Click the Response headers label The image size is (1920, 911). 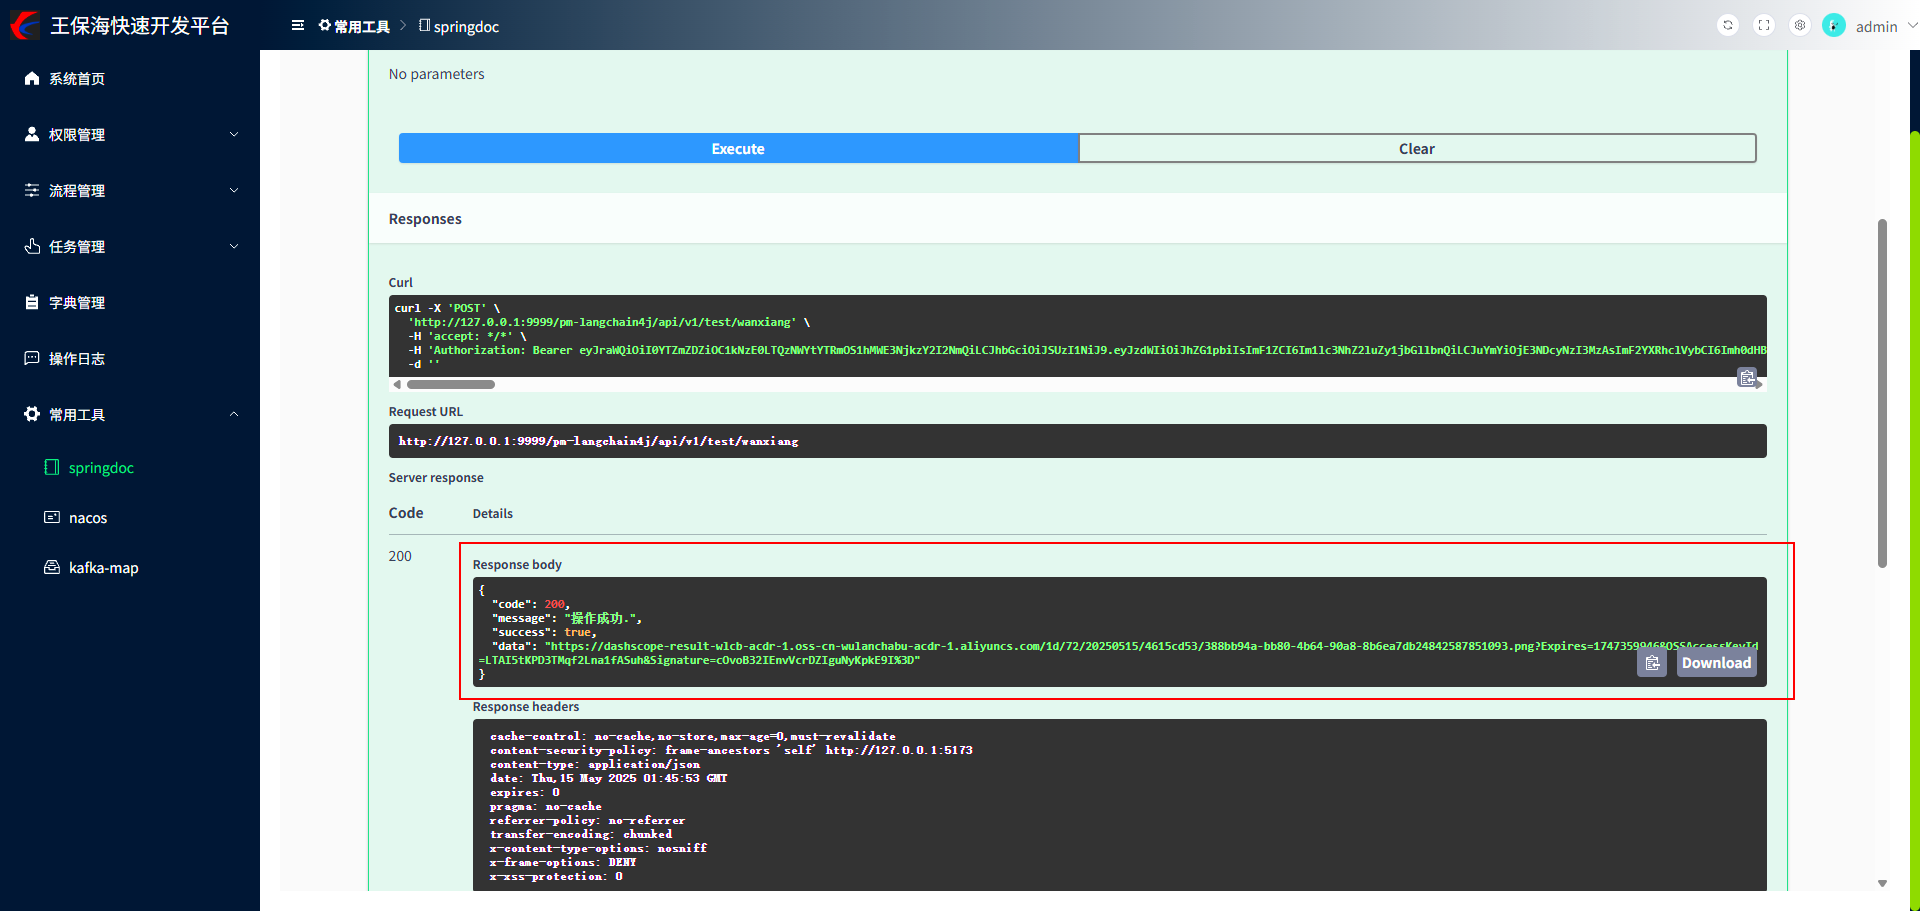click(x=526, y=707)
